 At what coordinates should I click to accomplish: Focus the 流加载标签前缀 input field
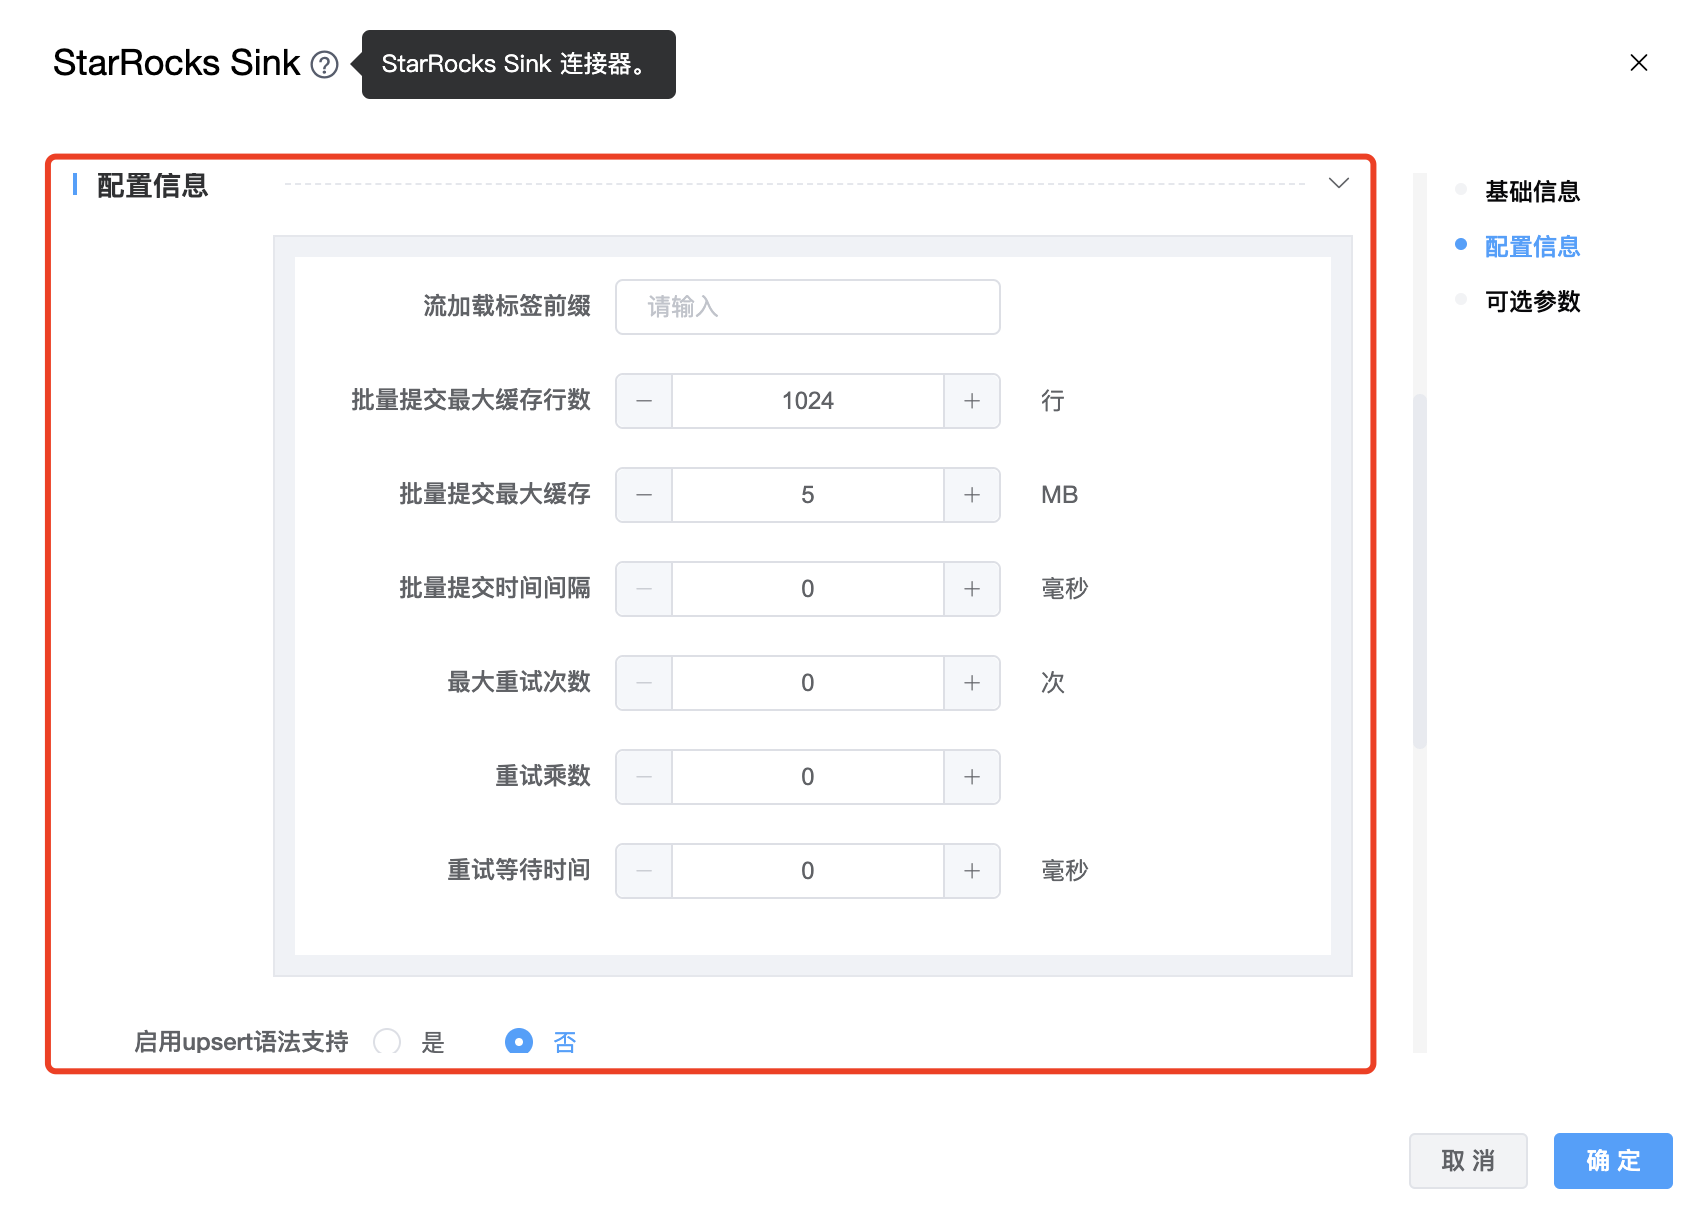807,307
